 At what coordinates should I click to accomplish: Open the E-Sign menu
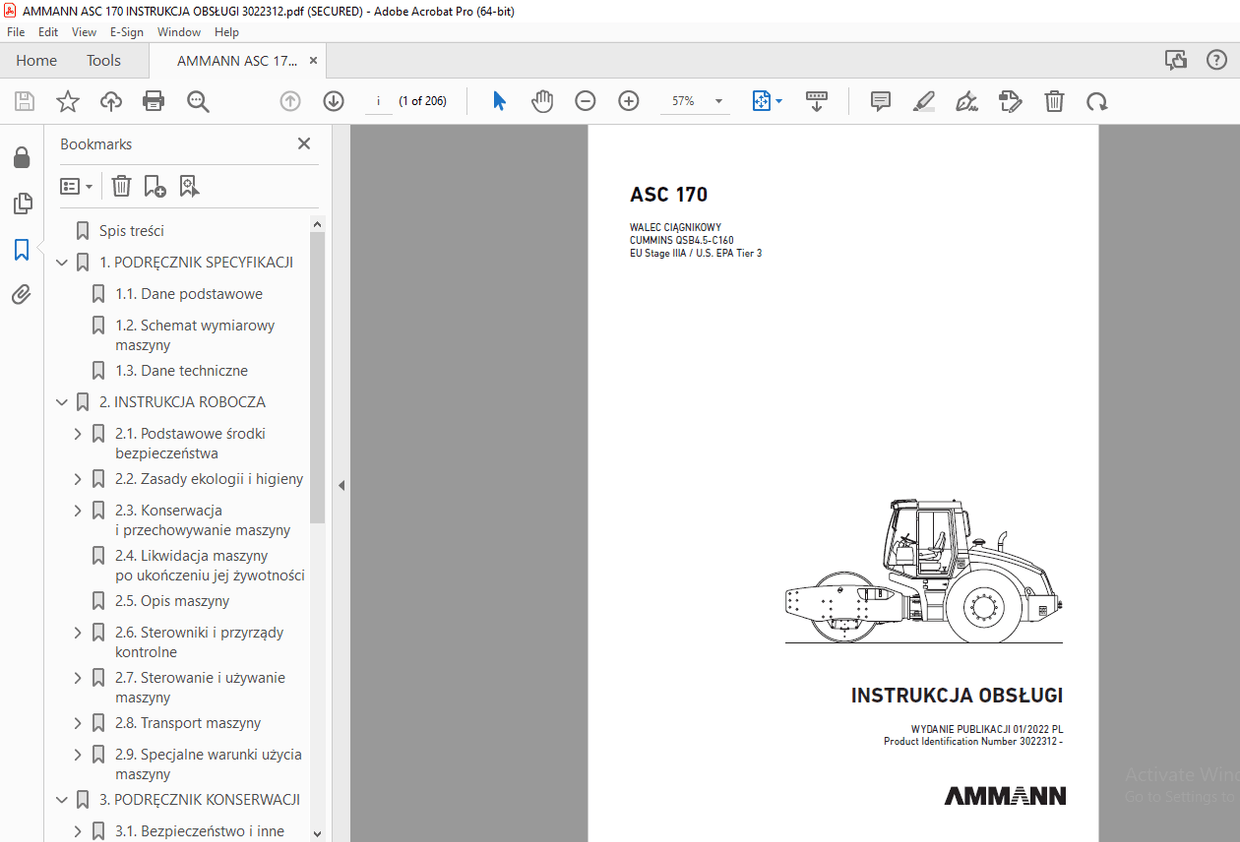[x=126, y=31]
